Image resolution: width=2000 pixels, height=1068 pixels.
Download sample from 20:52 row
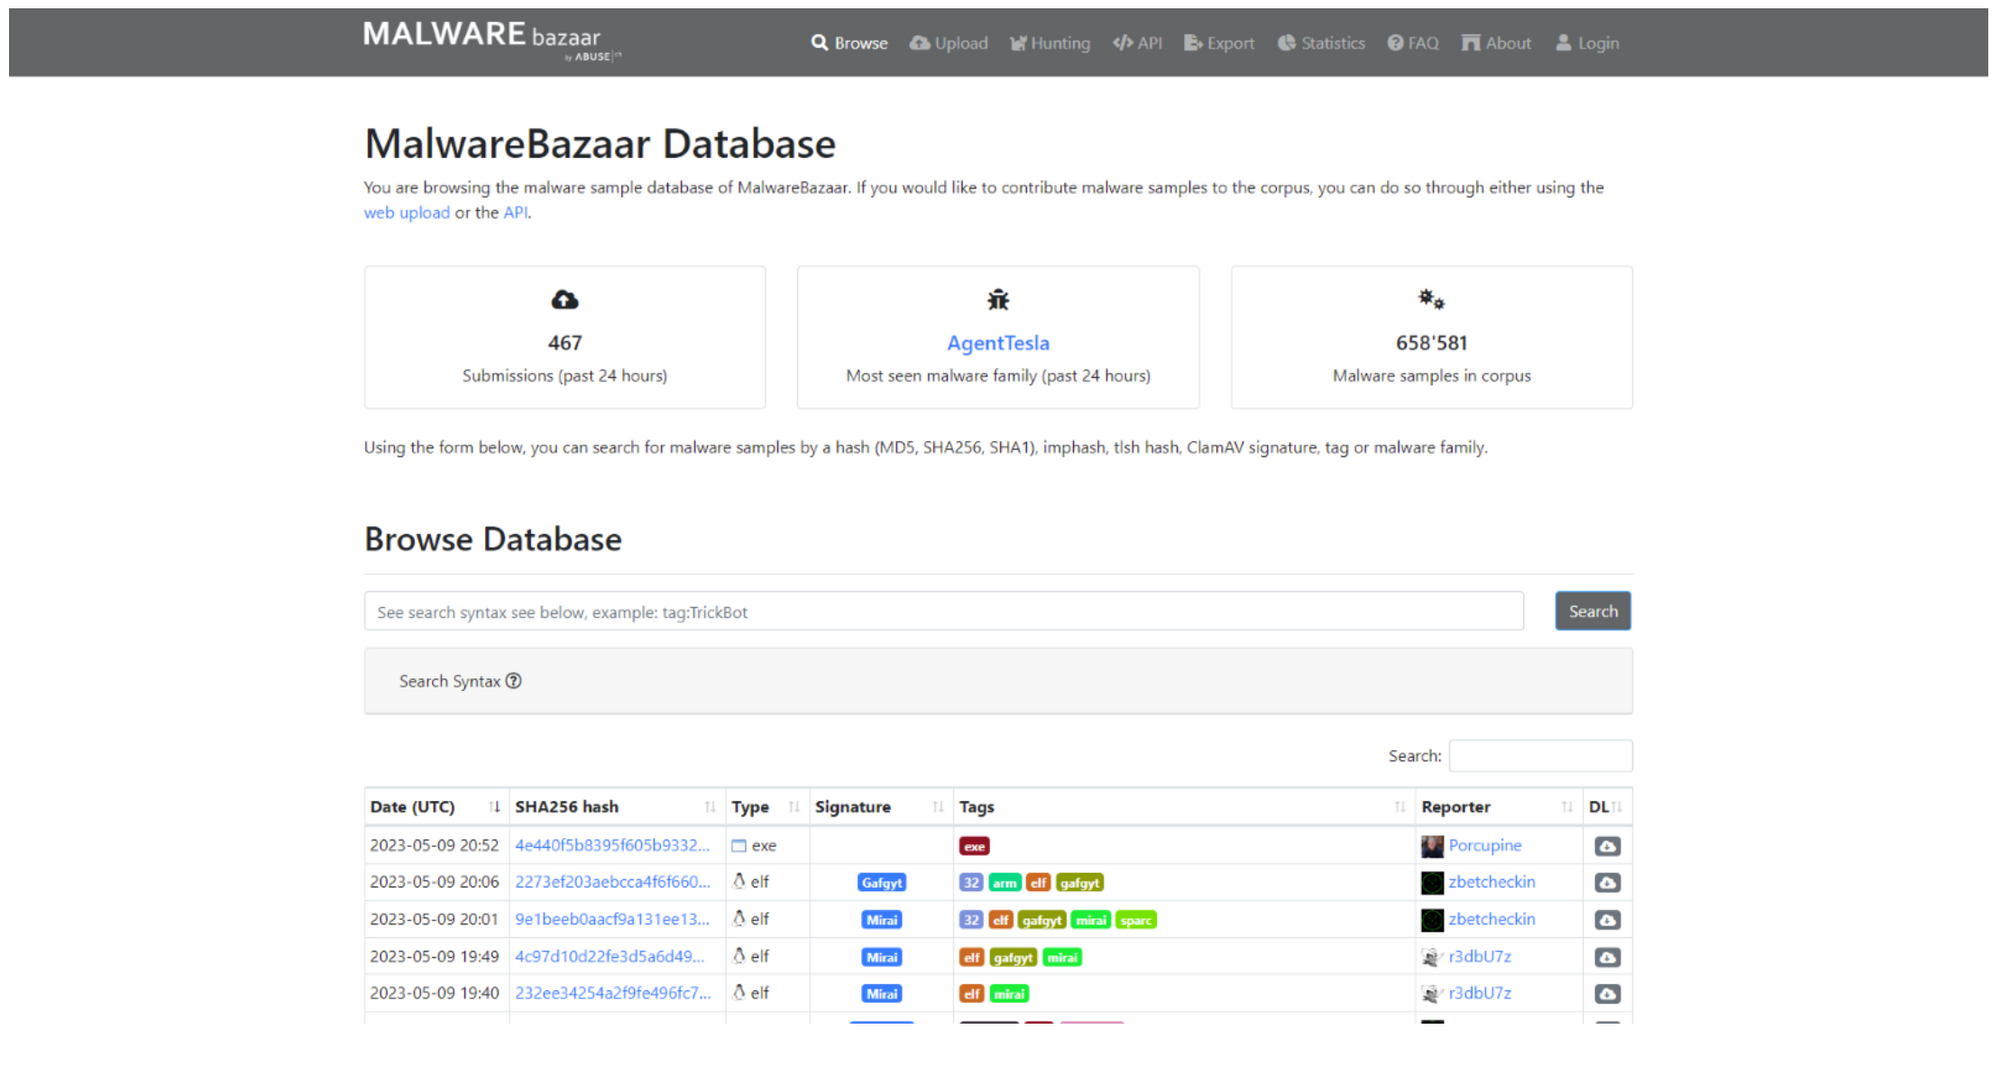click(1607, 846)
